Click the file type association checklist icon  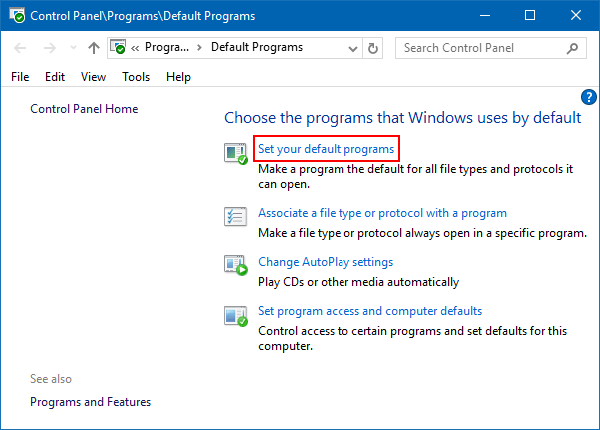[x=235, y=217]
